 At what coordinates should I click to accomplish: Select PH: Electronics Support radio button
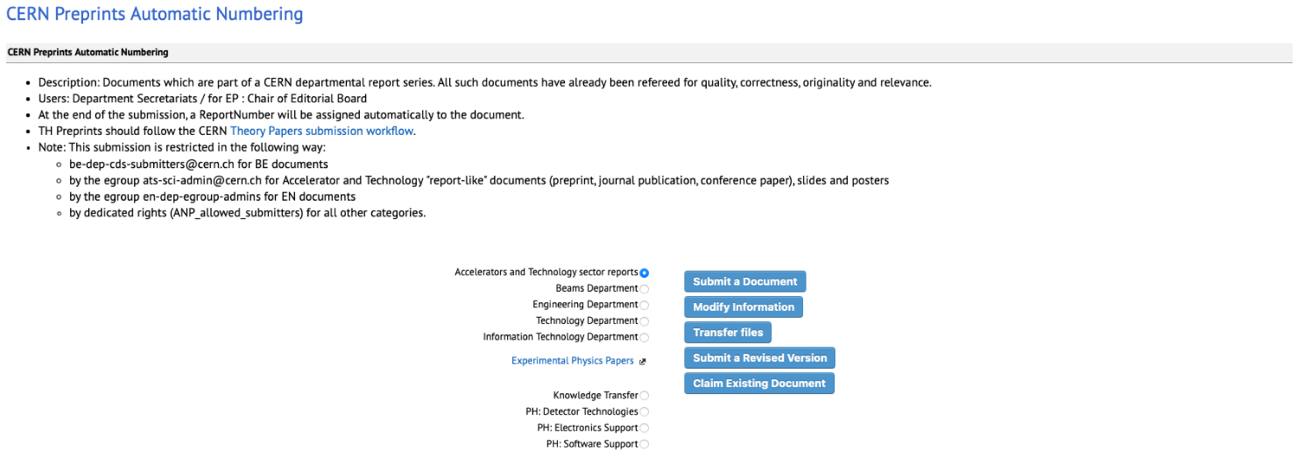coord(644,428)
